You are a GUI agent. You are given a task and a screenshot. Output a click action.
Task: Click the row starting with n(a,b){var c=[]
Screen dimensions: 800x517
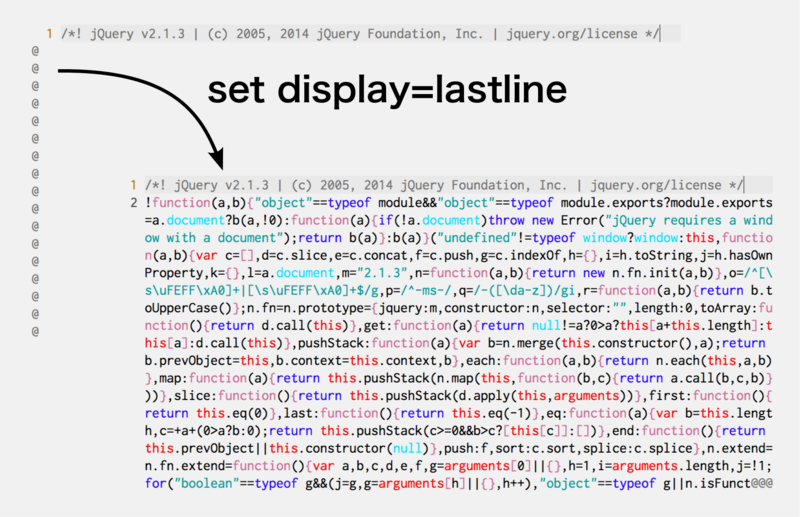458,255
